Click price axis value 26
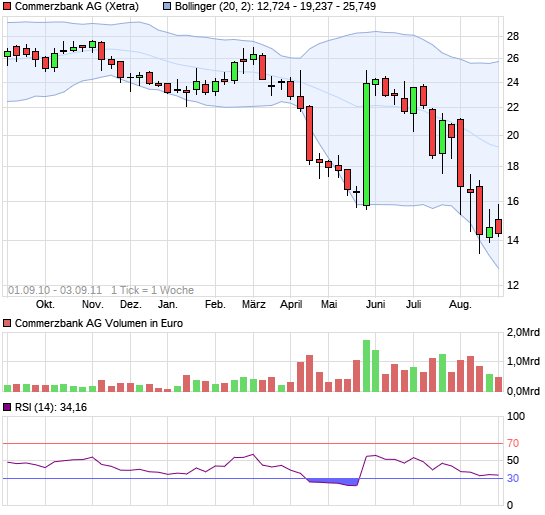The height and width of the screenshot is (515, 545). pos(513,58)
